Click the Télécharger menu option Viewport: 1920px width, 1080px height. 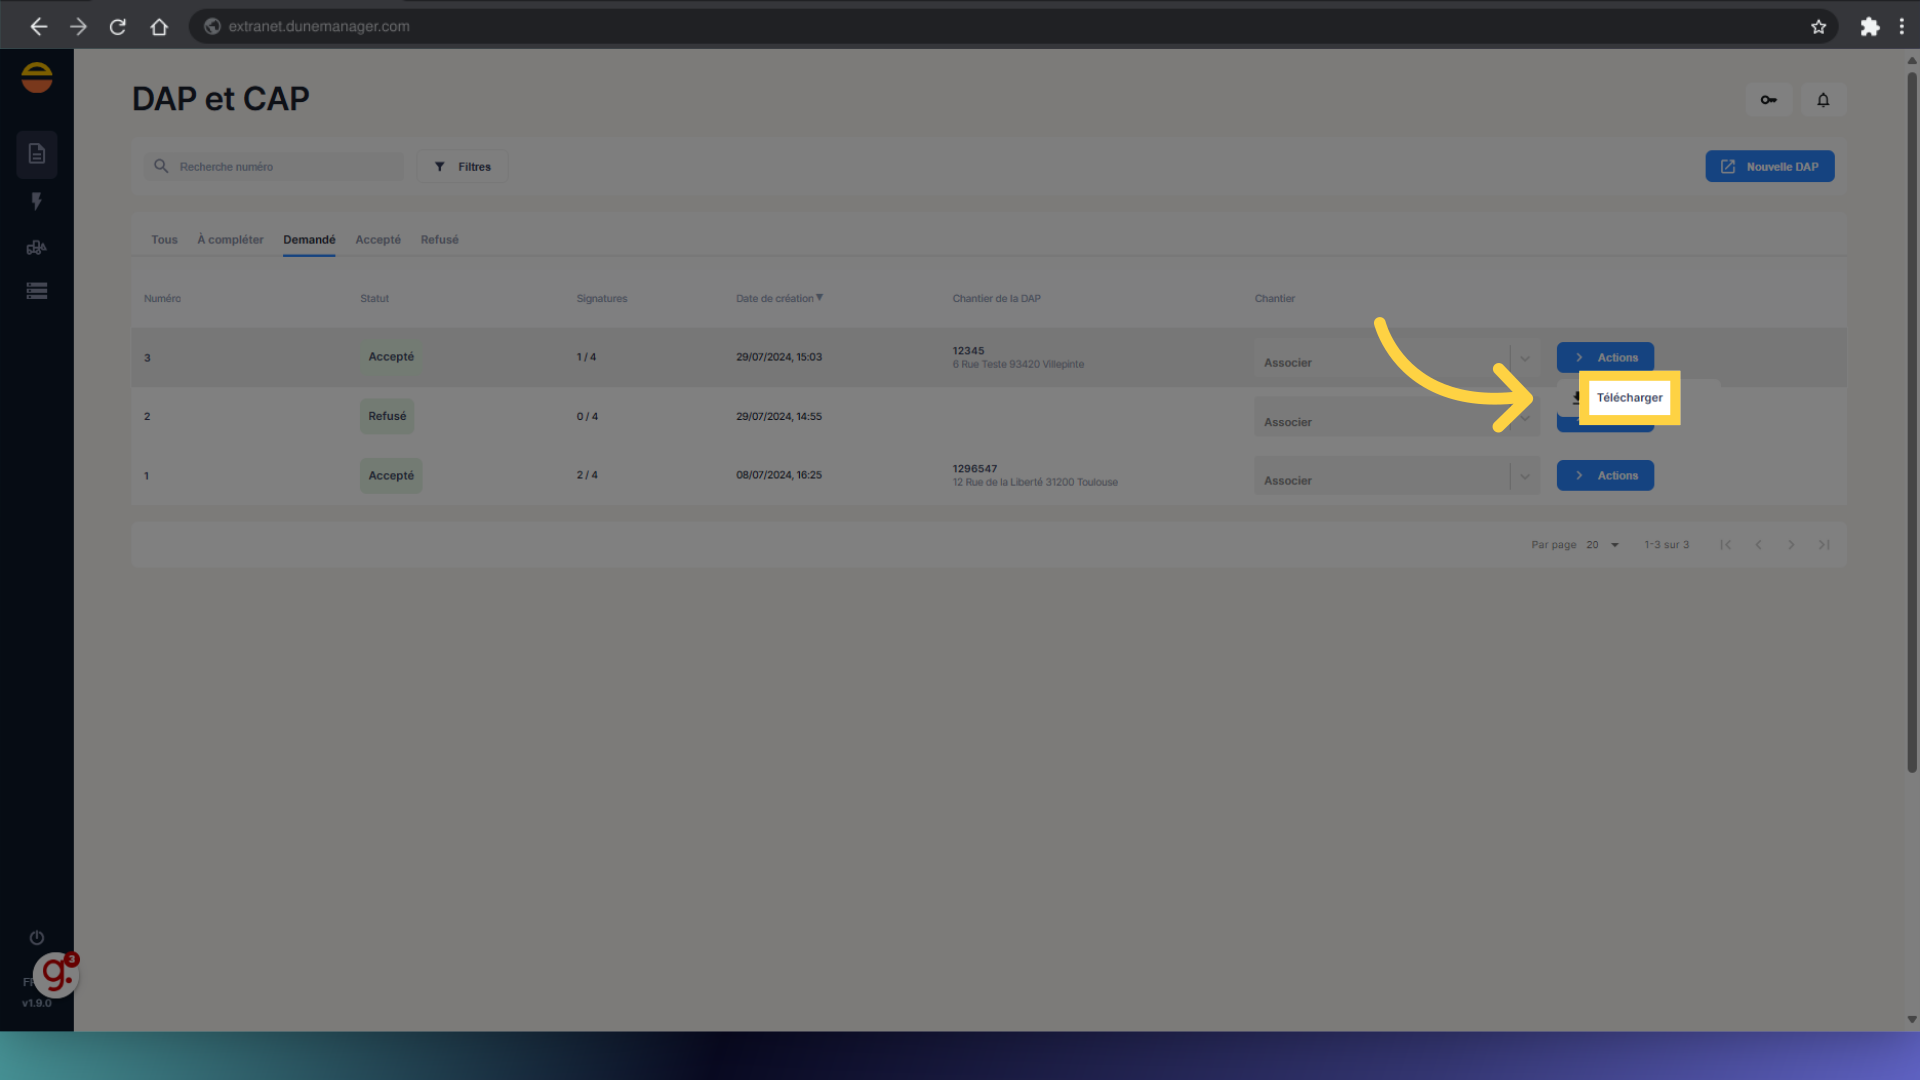(1628, 398)
